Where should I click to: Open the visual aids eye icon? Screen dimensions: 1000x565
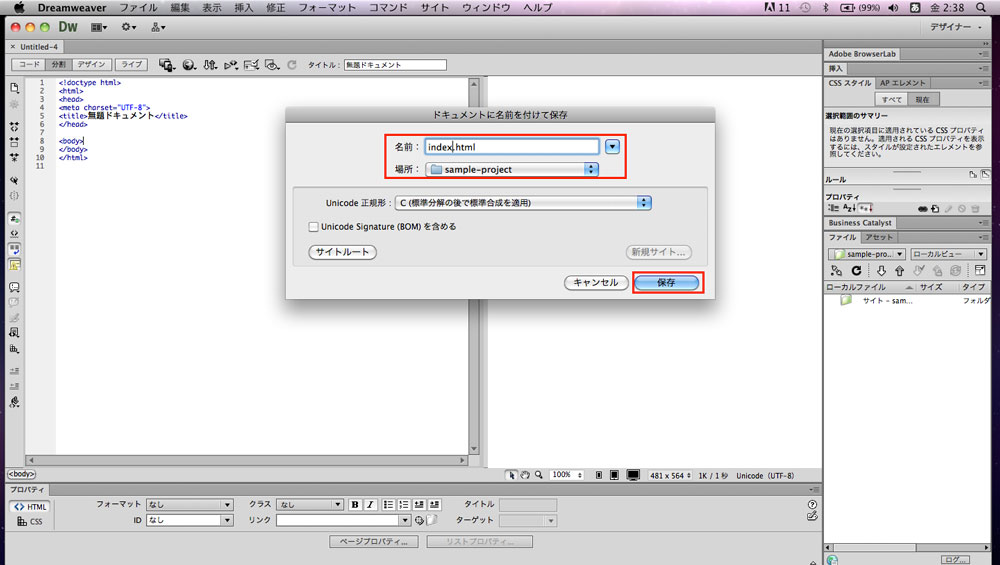(272, 64)
